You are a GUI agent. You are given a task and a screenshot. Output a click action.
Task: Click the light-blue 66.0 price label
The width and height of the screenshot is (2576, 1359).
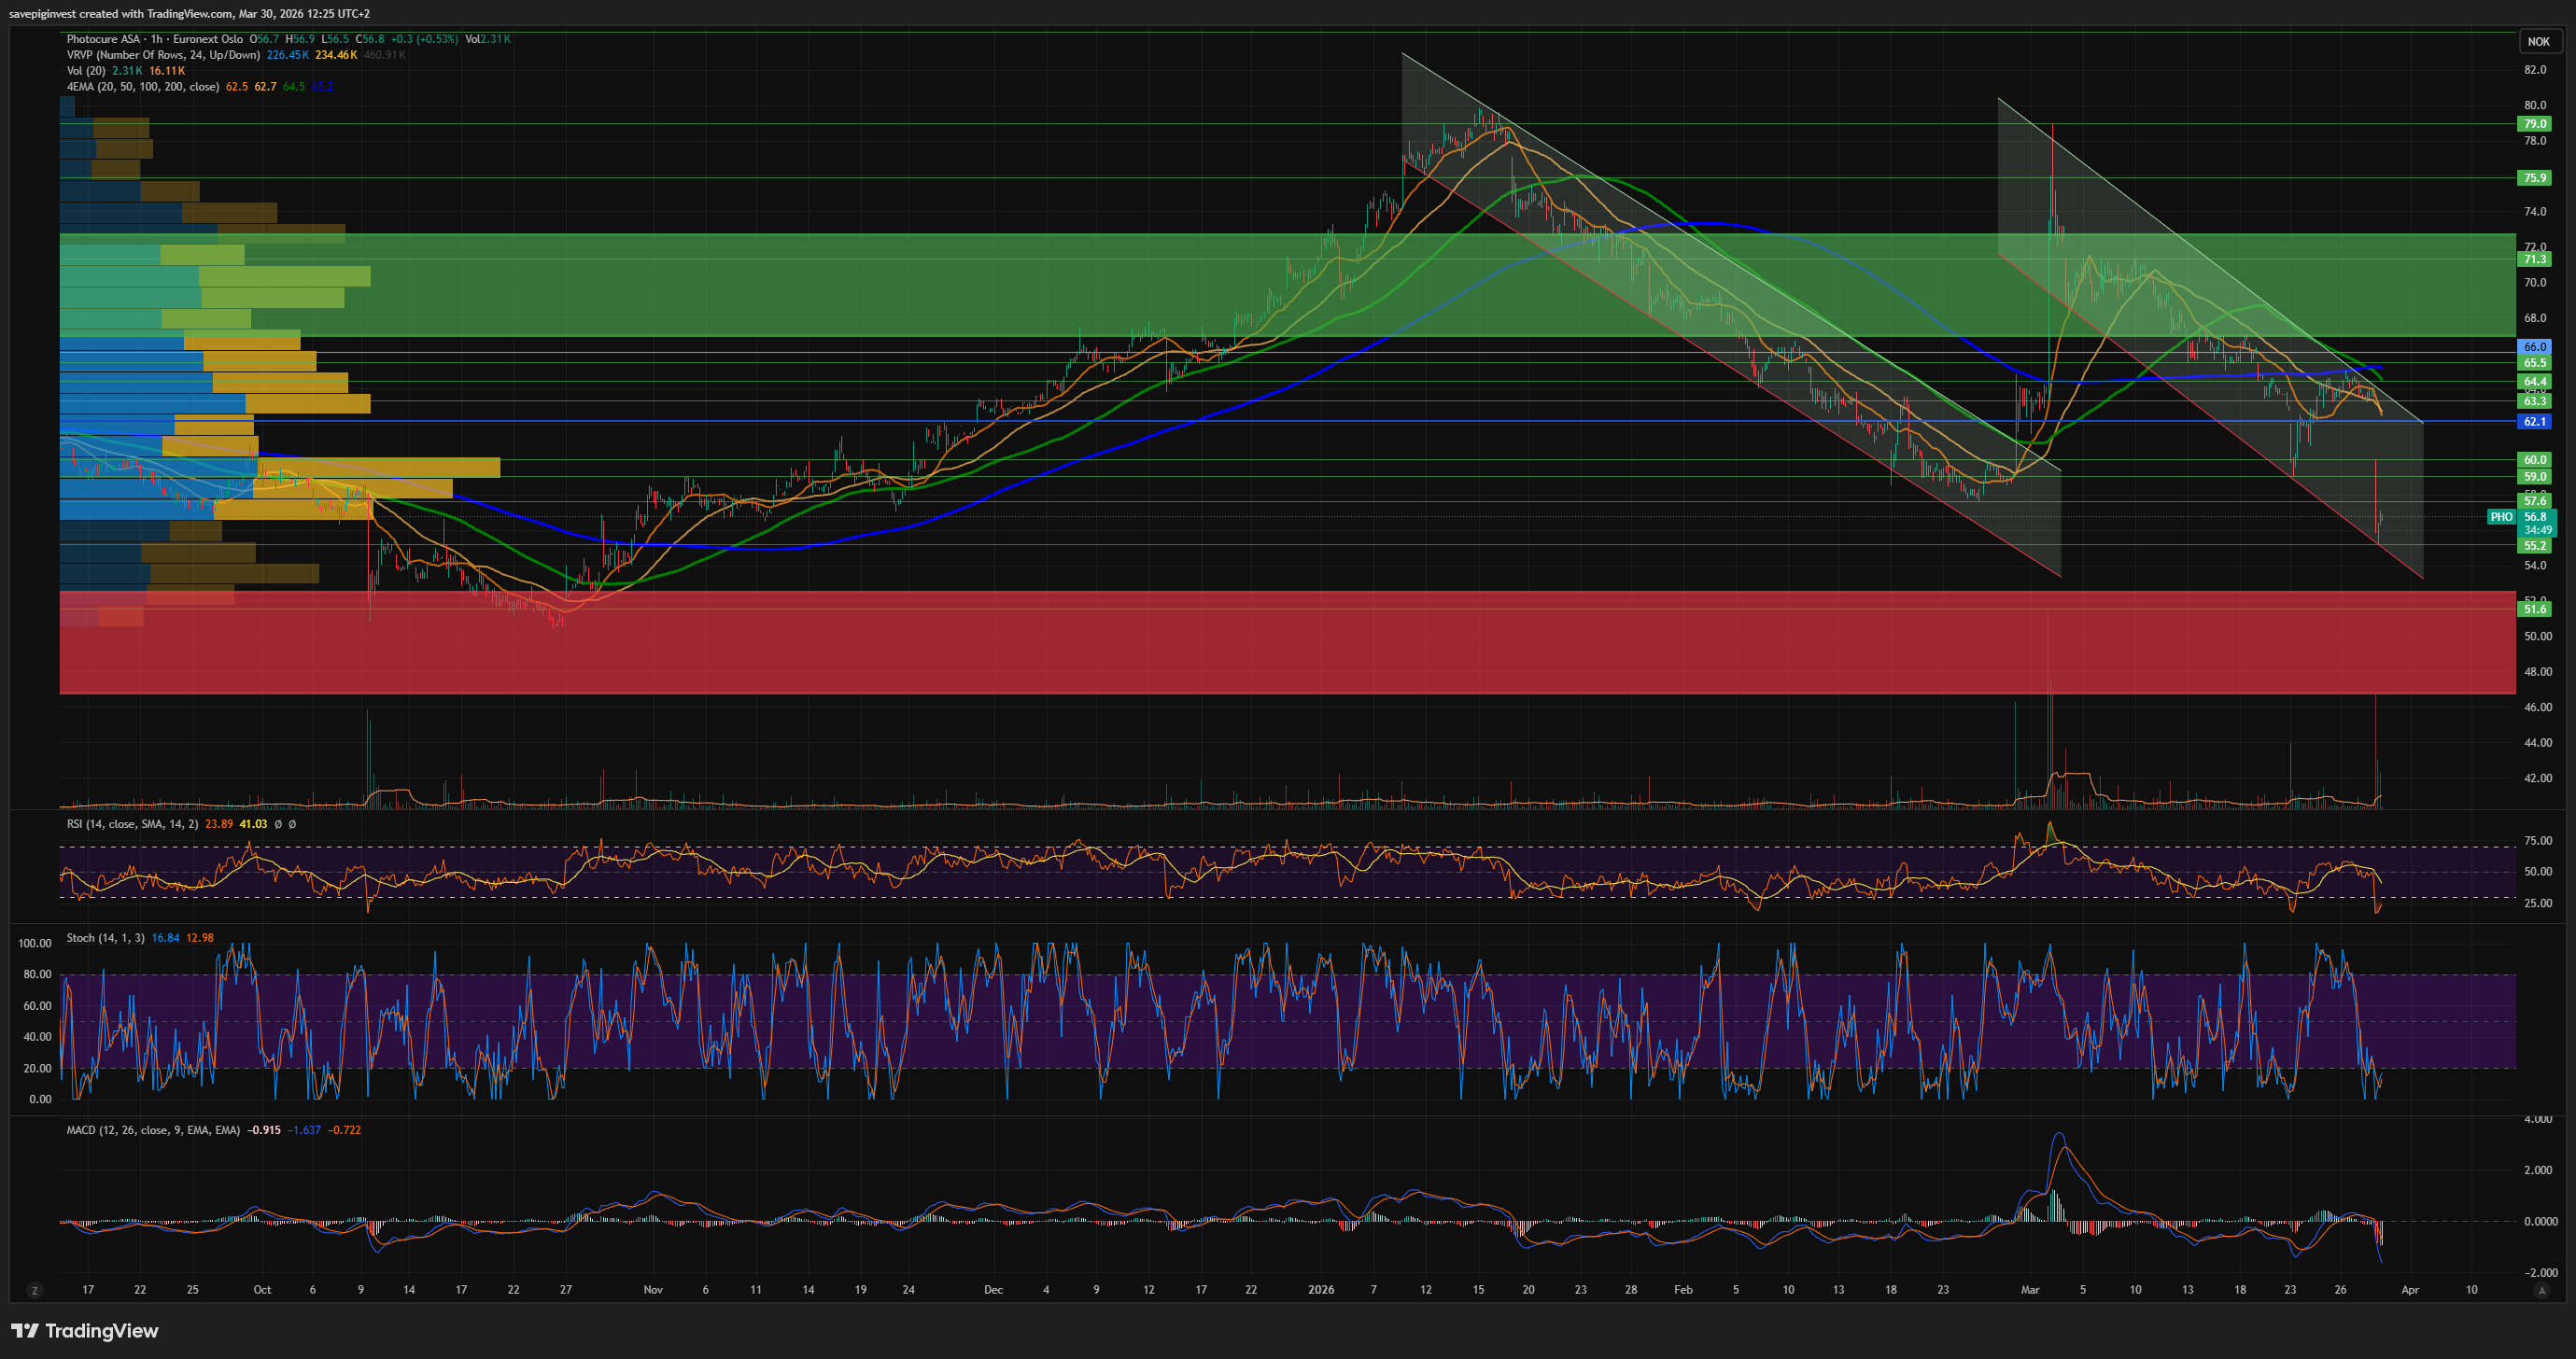coord(2534,347)
